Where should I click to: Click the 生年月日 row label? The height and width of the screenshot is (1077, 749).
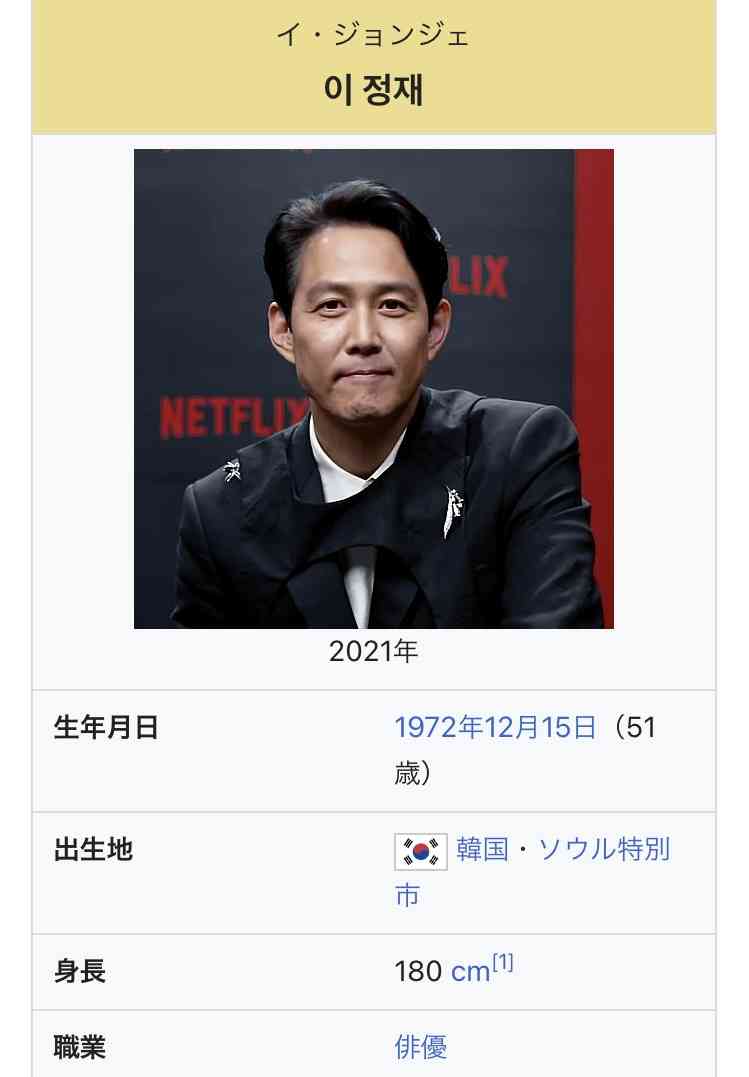click(107, 727)
